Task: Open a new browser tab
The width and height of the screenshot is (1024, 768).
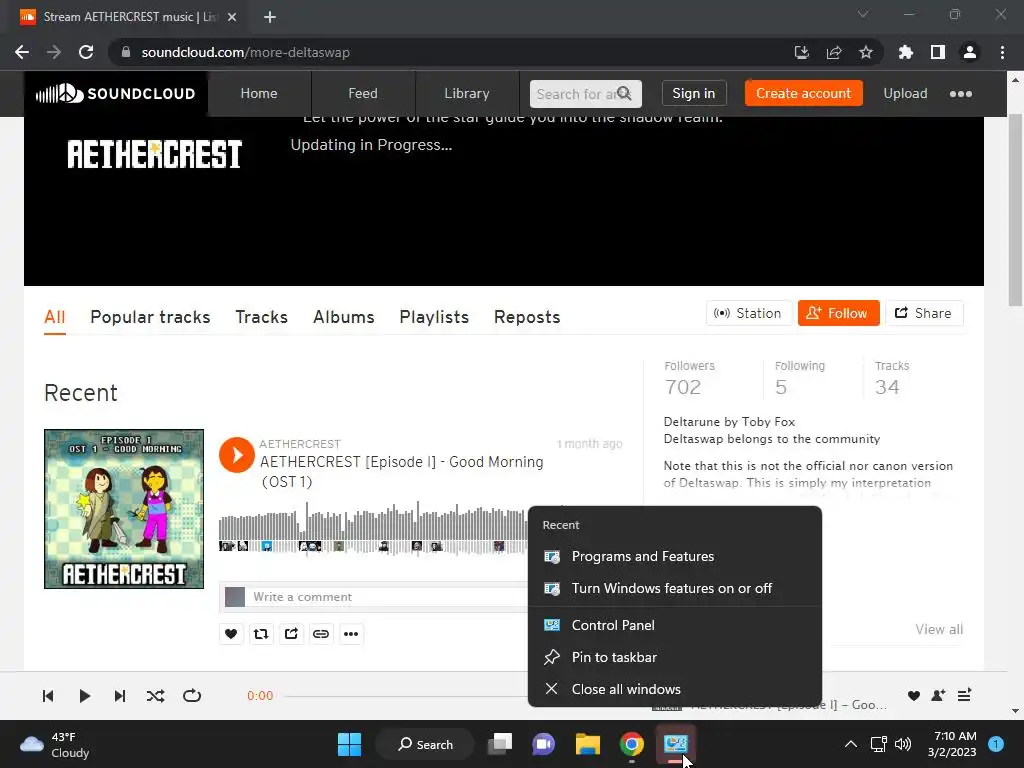Action: point(270,17)
